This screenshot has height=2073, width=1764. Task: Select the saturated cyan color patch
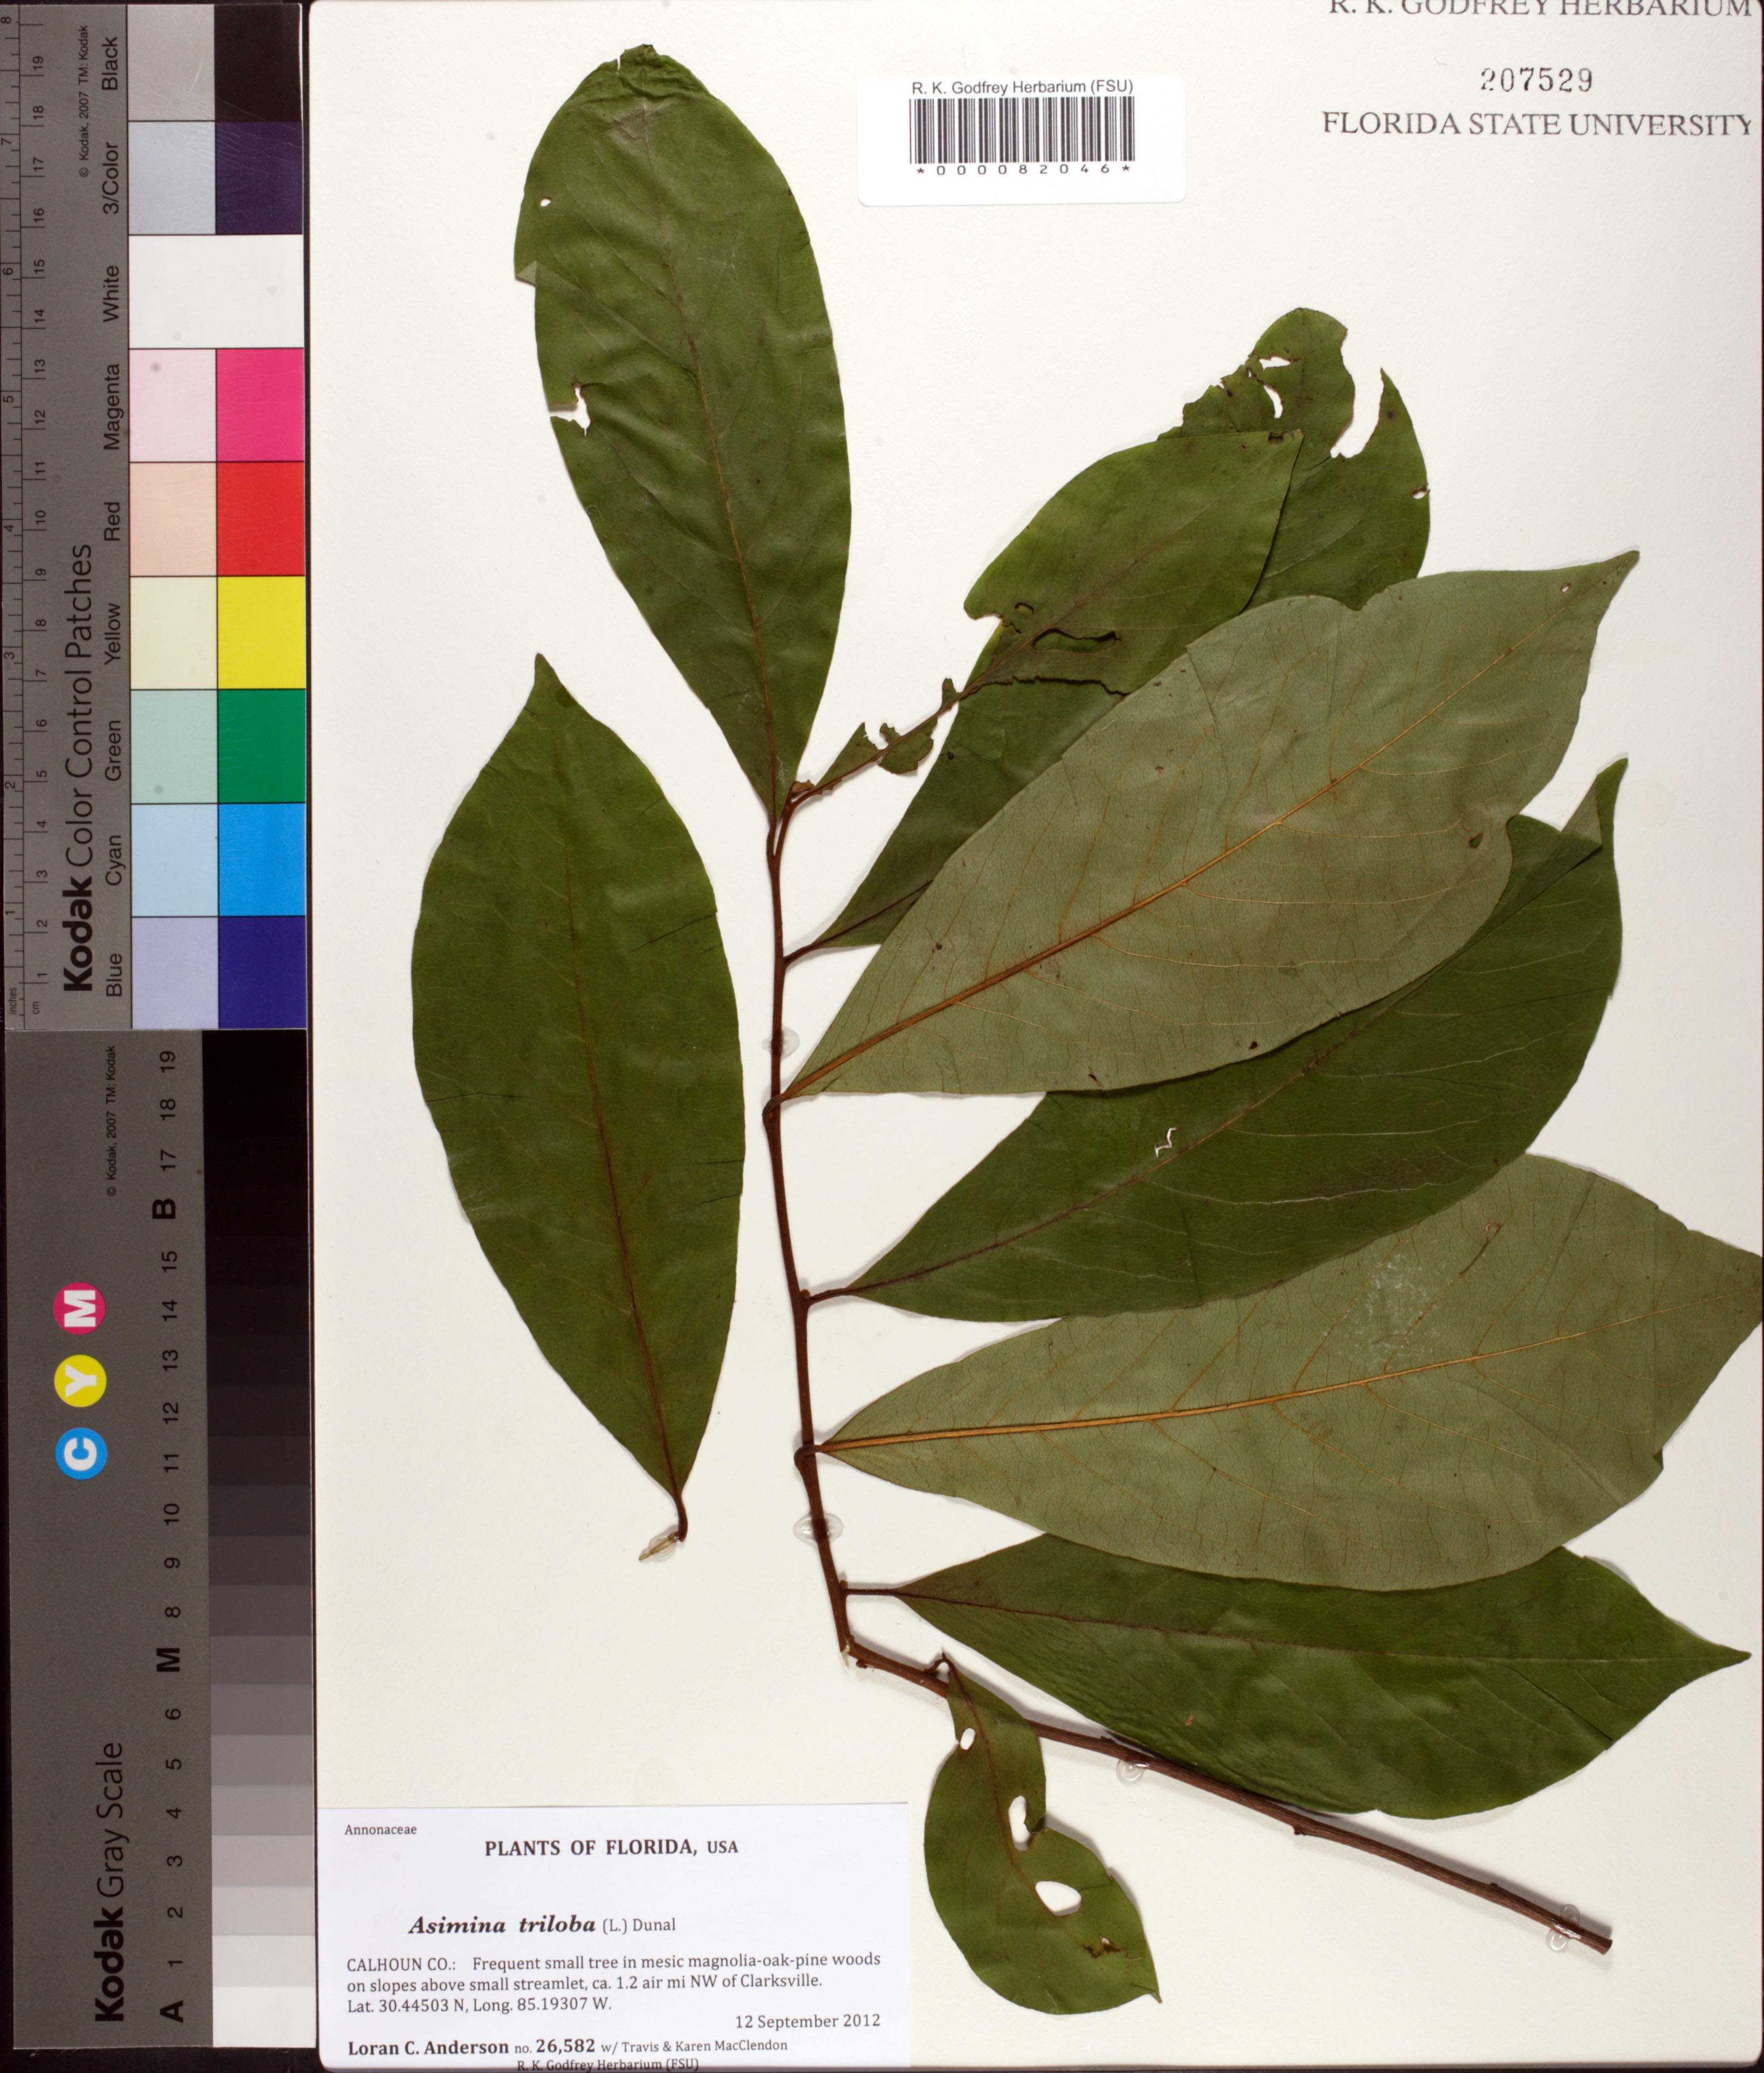[260, 859]
